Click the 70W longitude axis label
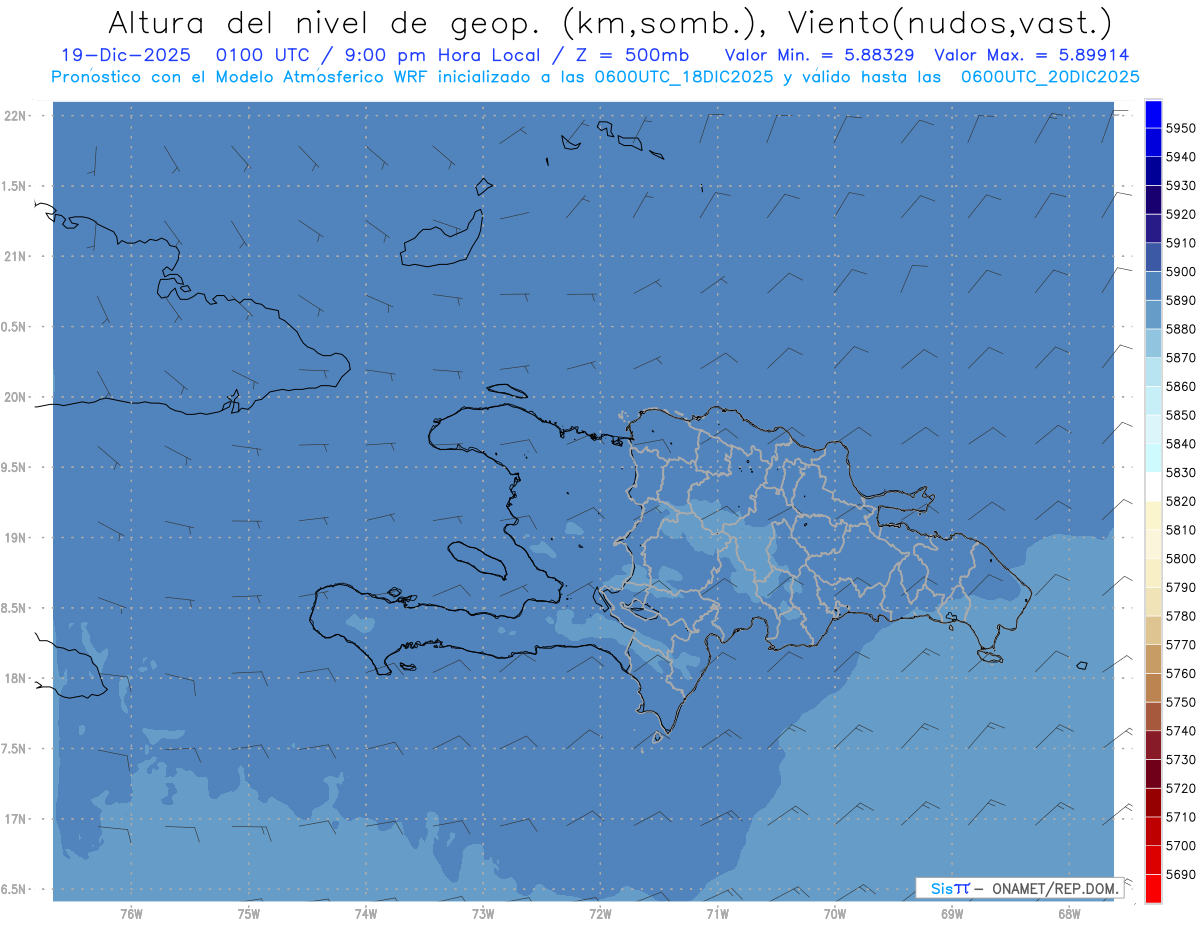The height and width of the screenshot is (927, 1200). point(834,913)
